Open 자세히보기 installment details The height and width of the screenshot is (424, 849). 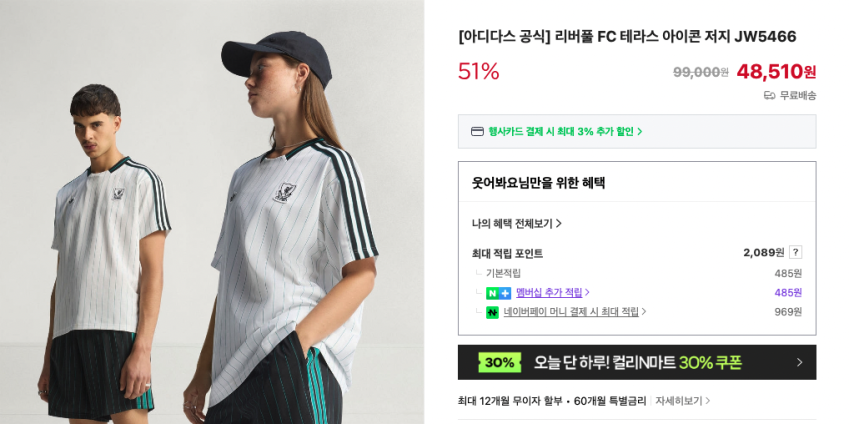tap(679, 401)
